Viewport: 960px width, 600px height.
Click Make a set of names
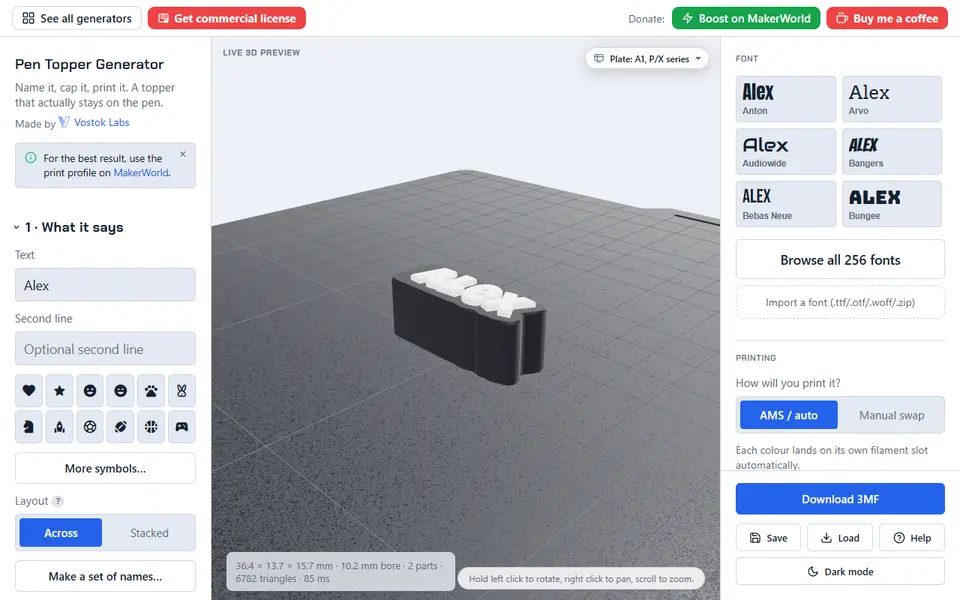coord(105,577)
